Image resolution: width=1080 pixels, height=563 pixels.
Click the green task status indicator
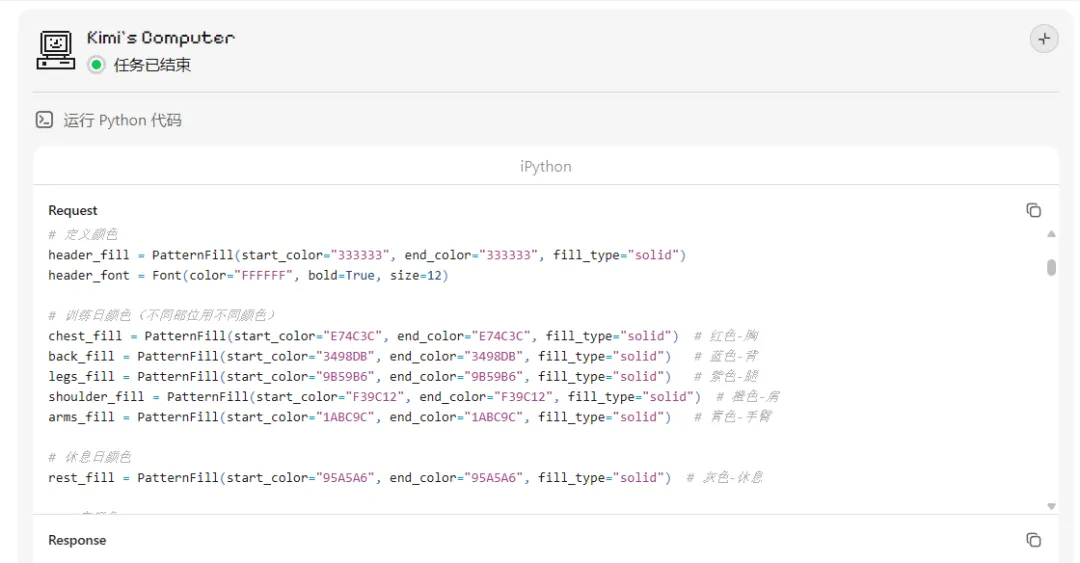pyautogui.click(x=96, y=65)
